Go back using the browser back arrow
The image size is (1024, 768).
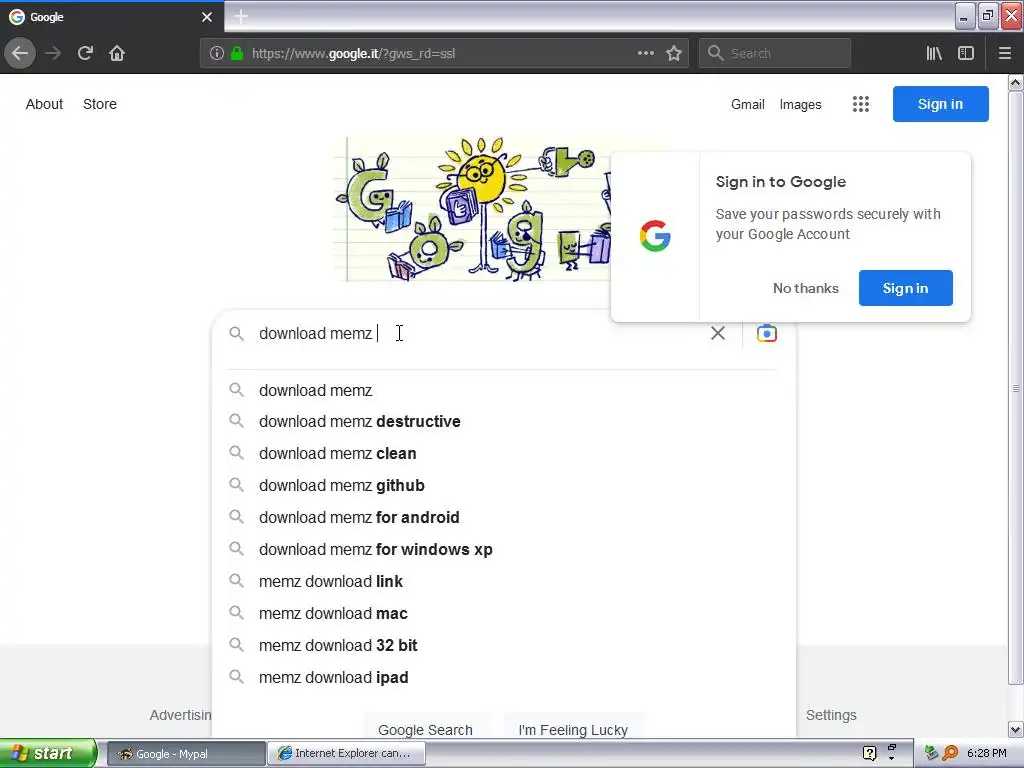pos(20,53)
